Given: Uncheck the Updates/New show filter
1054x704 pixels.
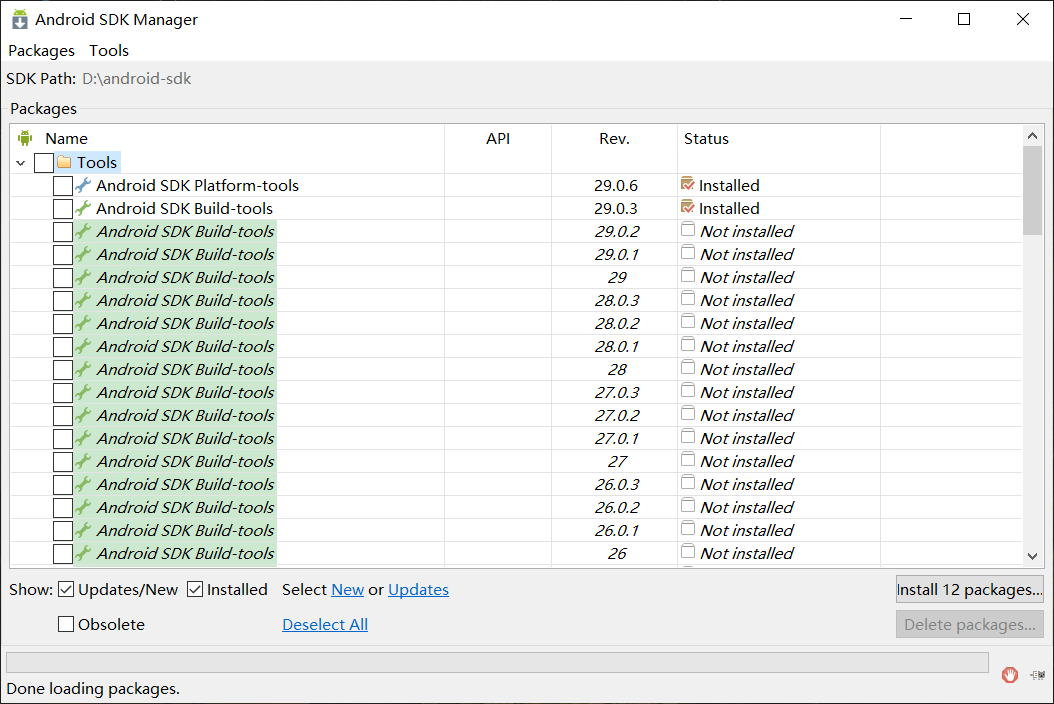Looking at the screenshot, I should (x=65, y=589).
